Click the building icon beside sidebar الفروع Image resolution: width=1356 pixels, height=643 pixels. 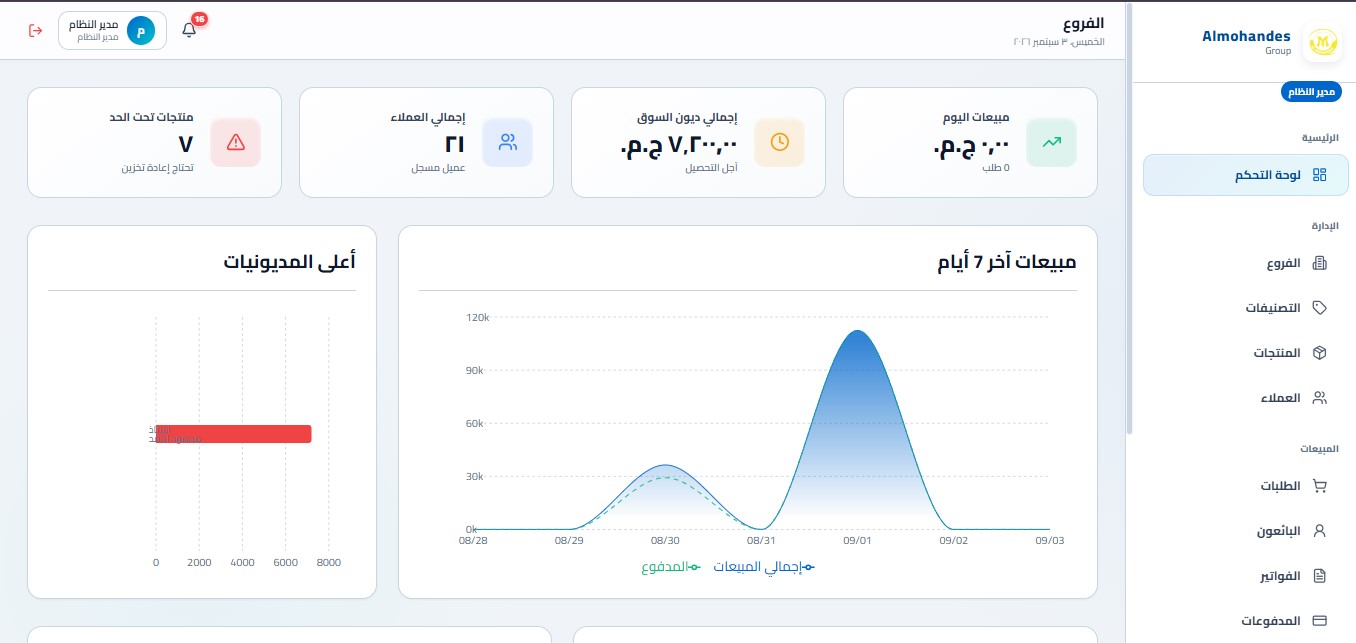pyautogui.click(x=1319, y=264)
